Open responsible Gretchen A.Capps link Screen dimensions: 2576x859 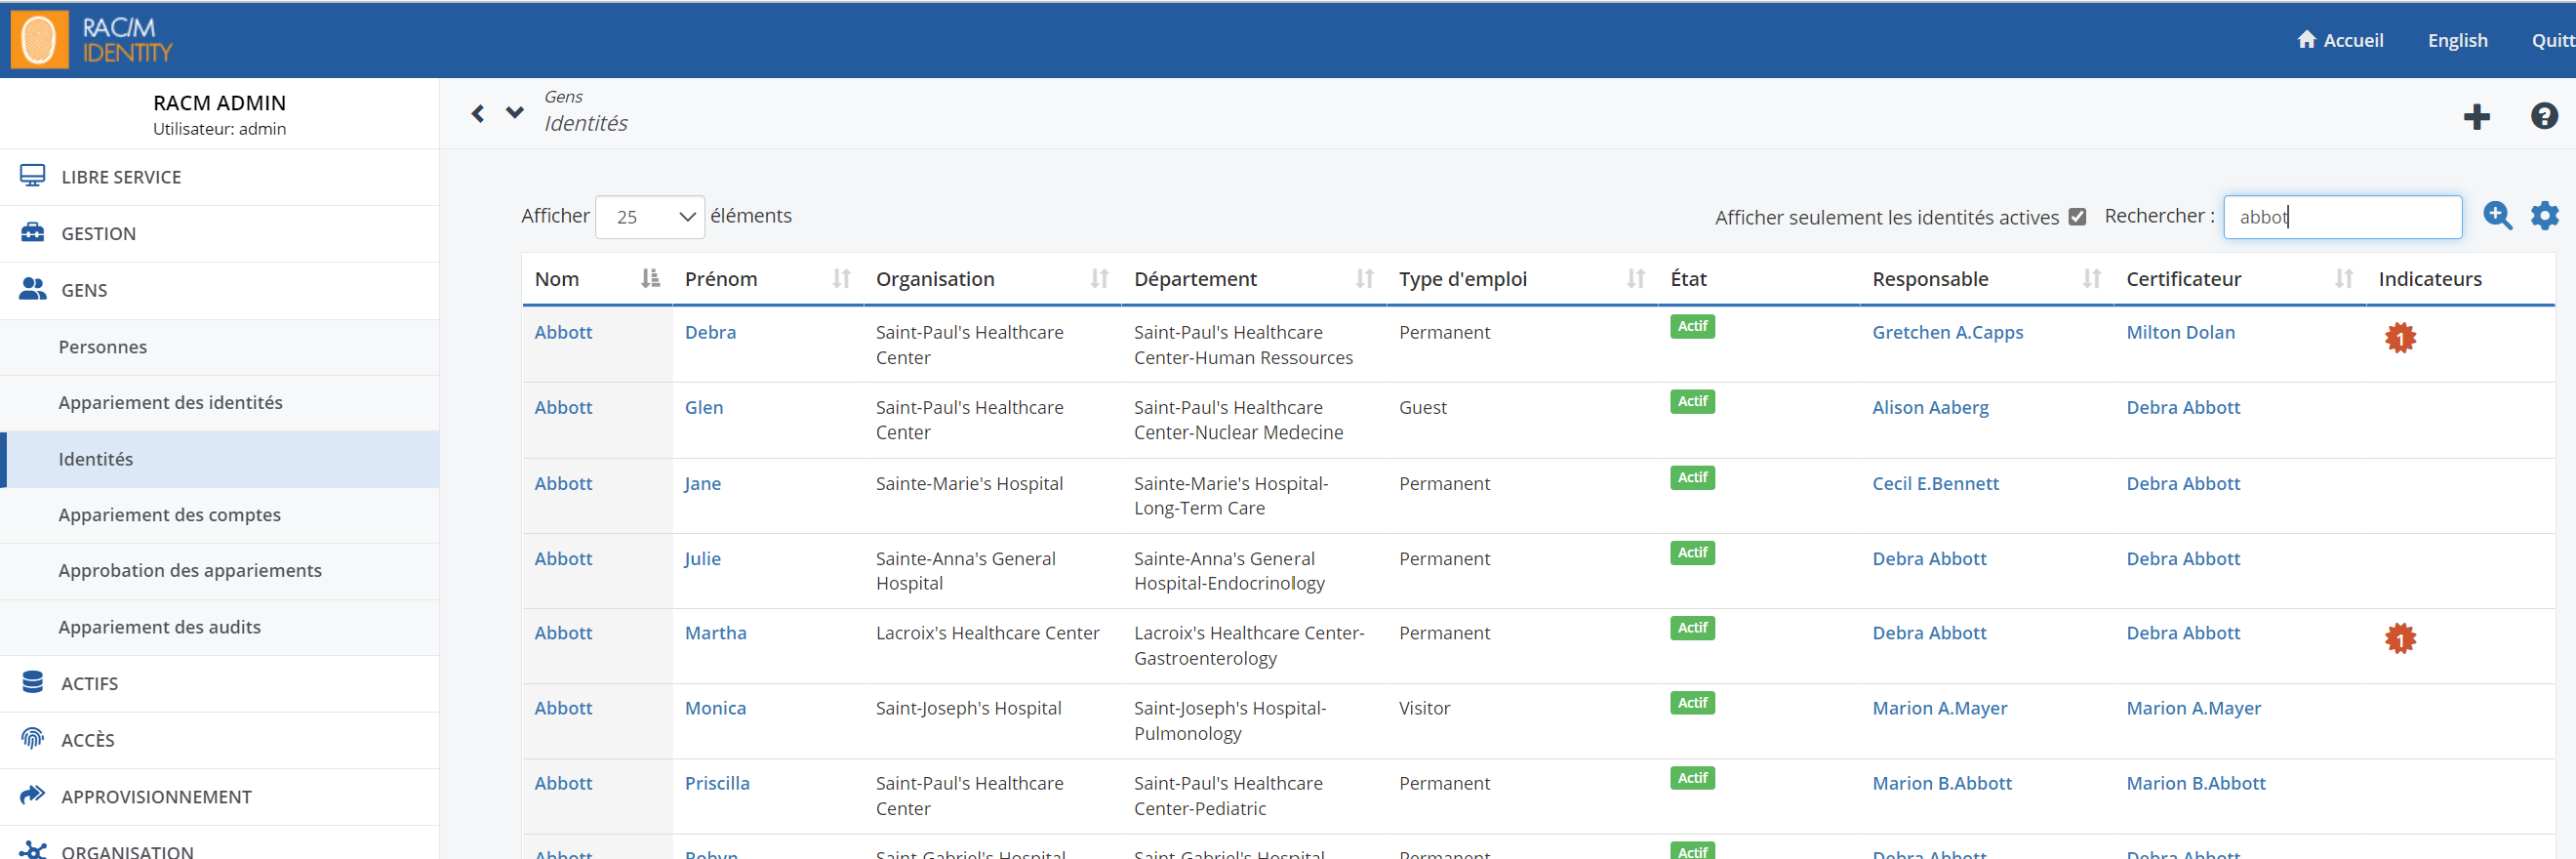1947,332
